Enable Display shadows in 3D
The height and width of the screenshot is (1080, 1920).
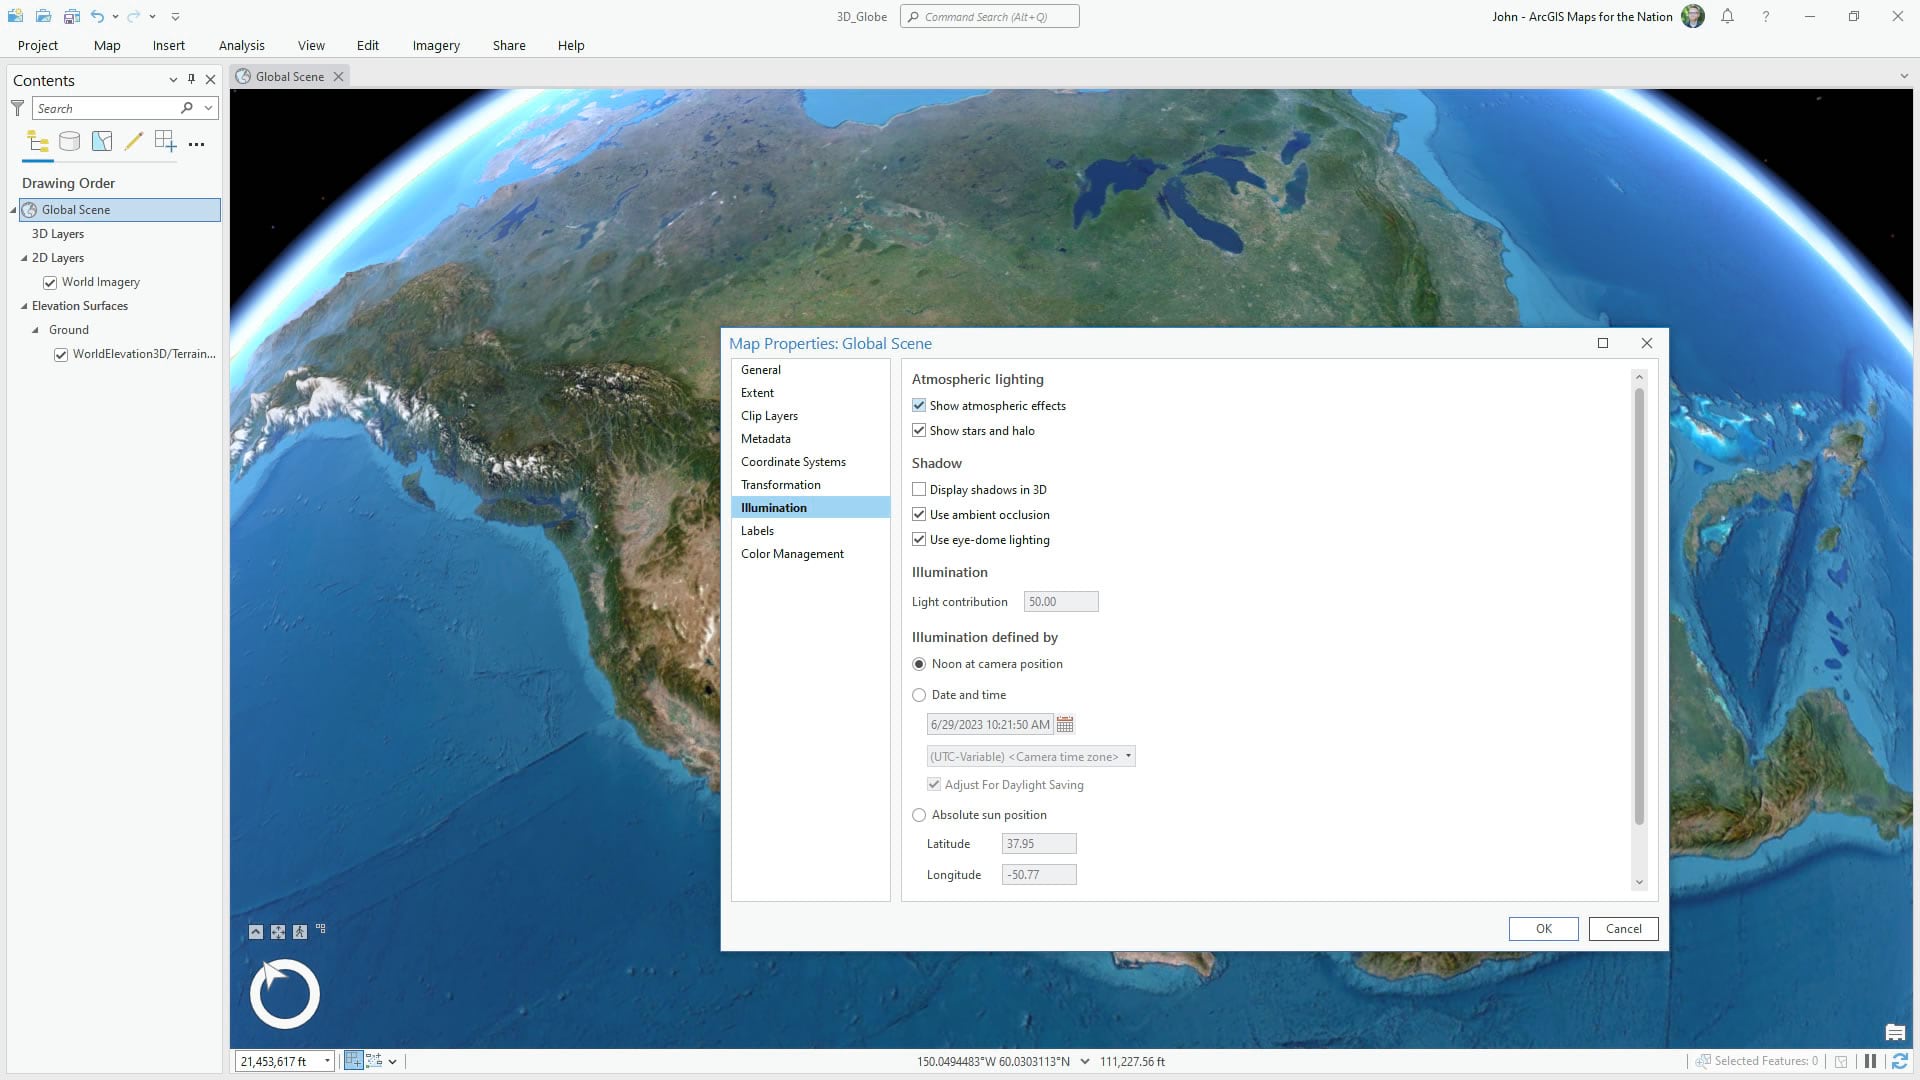[x=919, y=490]
